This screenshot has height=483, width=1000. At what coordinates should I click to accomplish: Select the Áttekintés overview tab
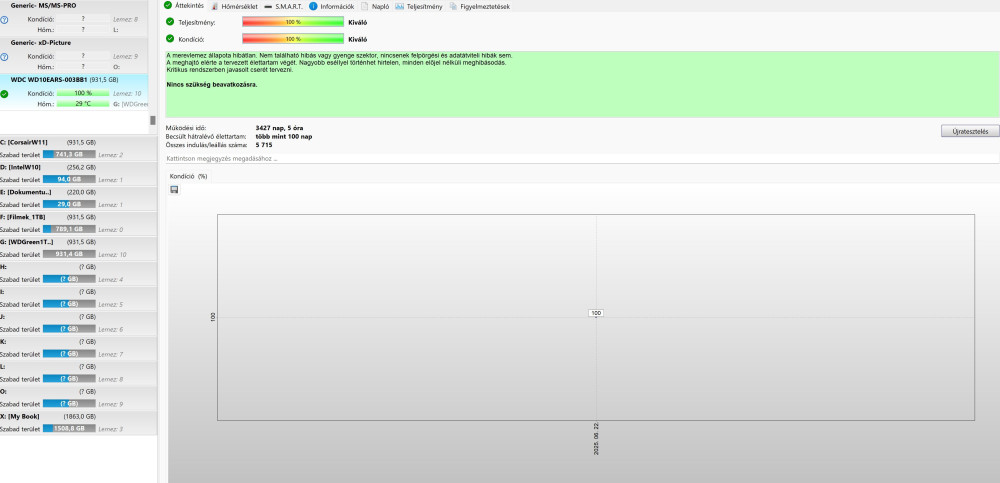(188, 6)
